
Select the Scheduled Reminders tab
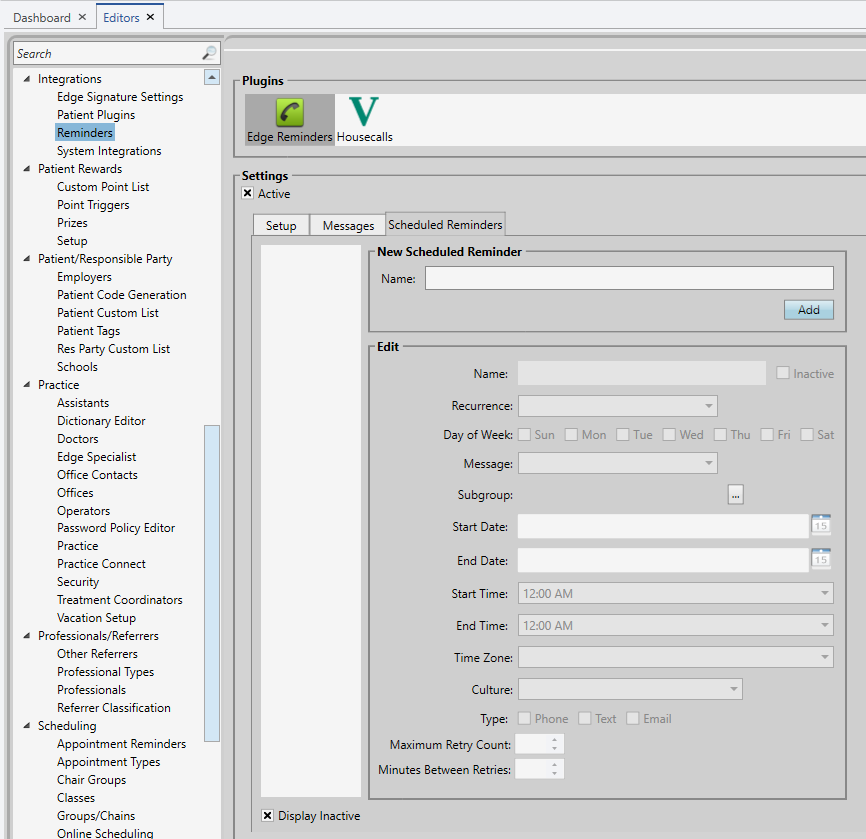pos(445,224)
